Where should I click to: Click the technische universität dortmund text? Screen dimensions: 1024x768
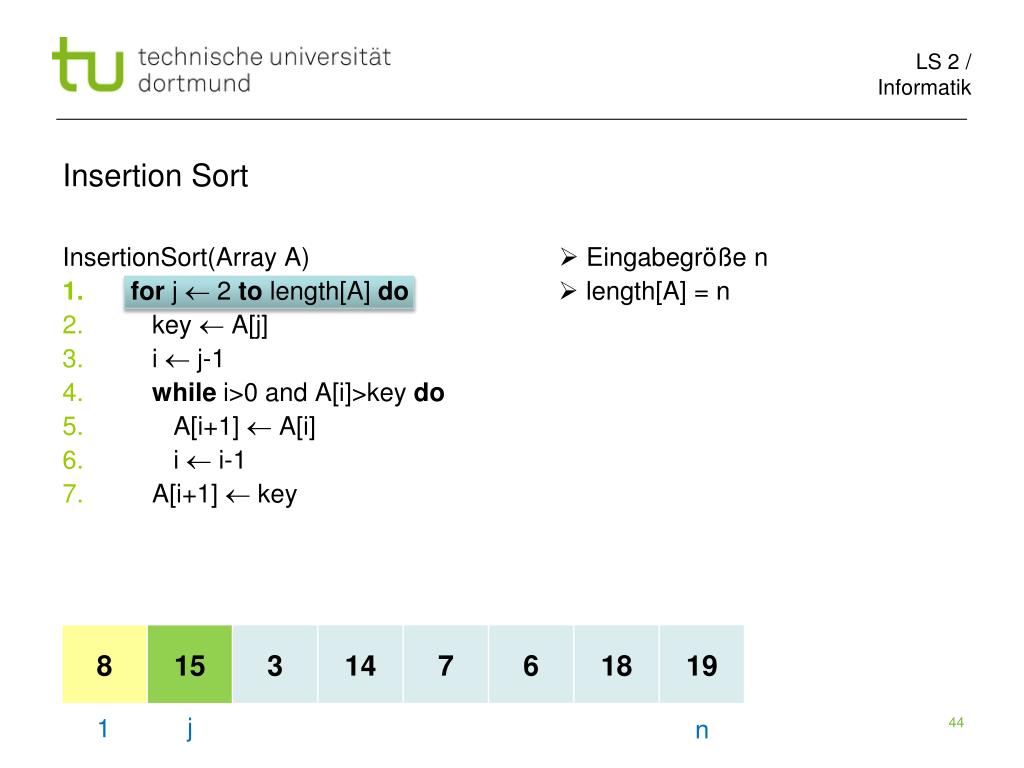click(264, 70)
